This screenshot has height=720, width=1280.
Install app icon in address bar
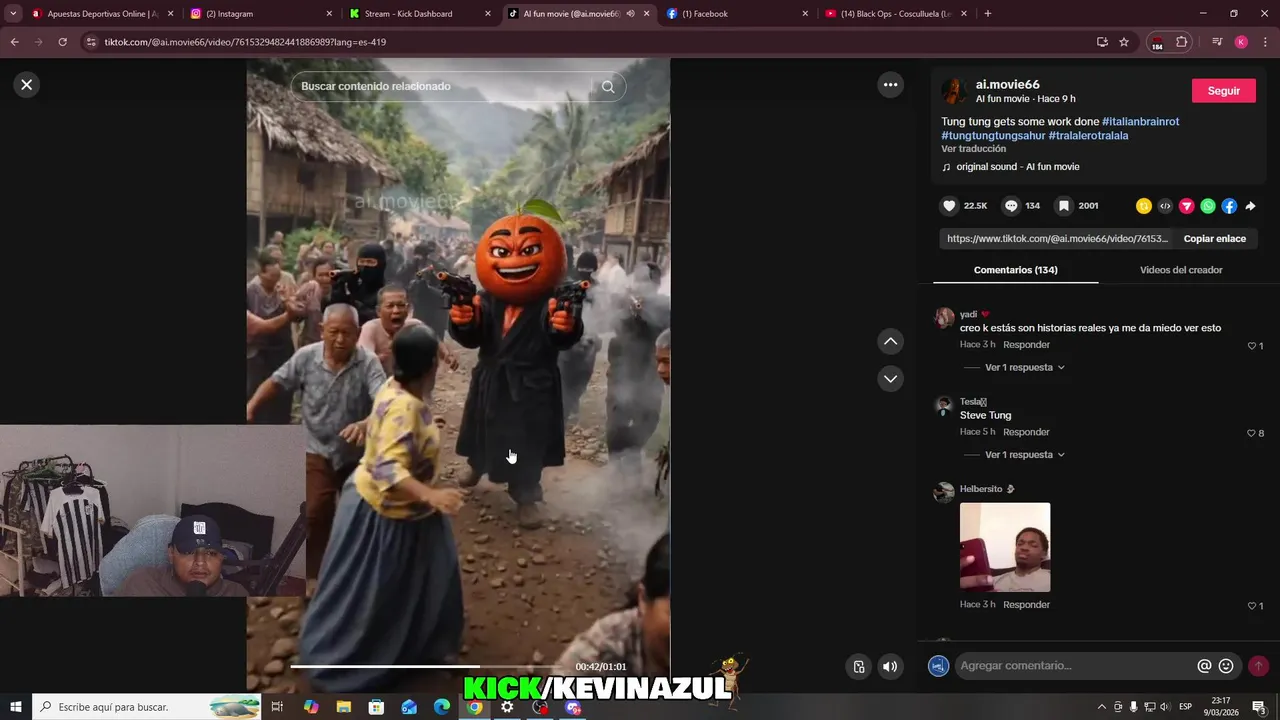tap(1102, 42)
